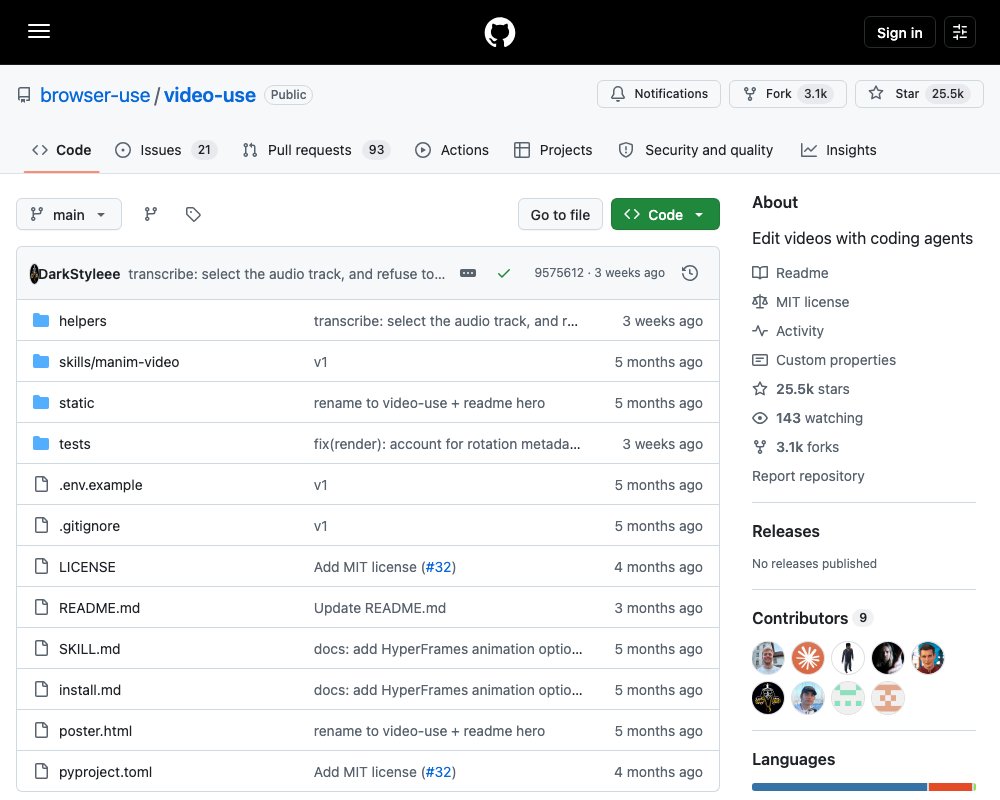Open the hamburger navigation menu
This screenshot has width=1000, height=800.
(39, 31)
